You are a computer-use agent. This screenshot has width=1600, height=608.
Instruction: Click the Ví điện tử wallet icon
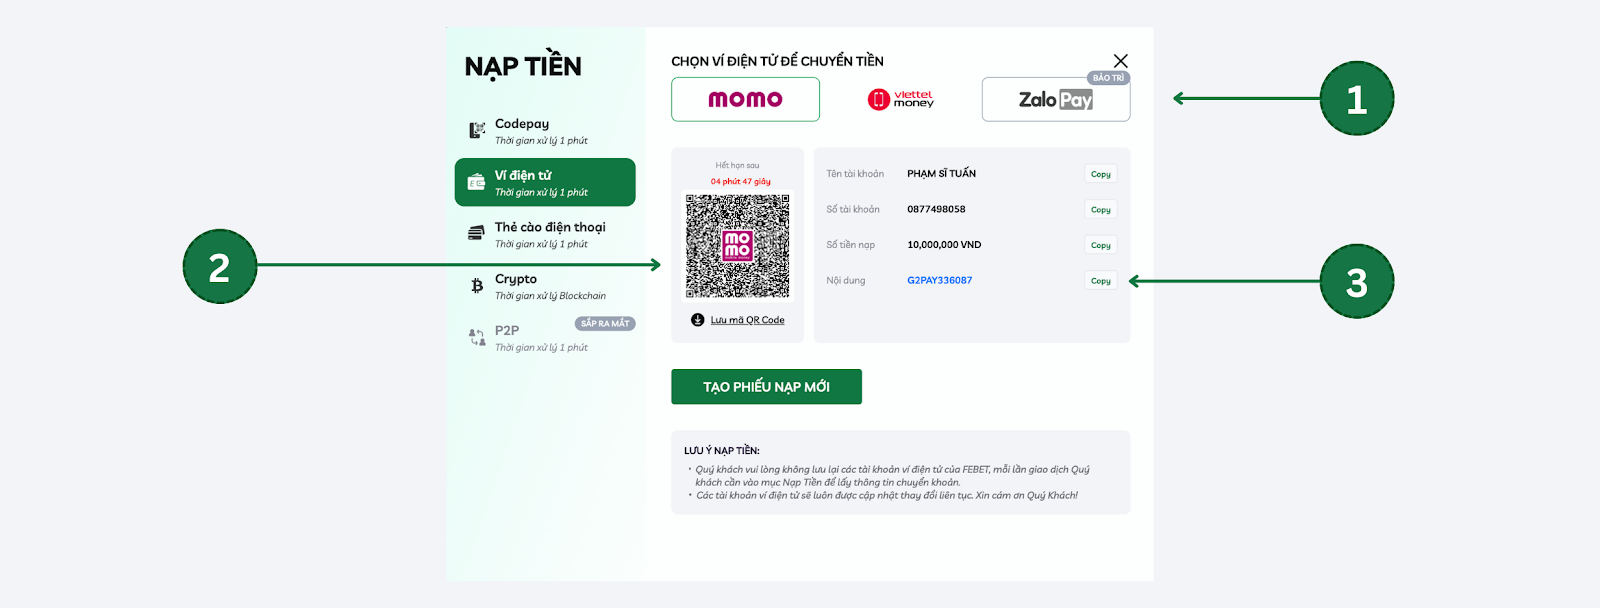(x=477, y=182)
